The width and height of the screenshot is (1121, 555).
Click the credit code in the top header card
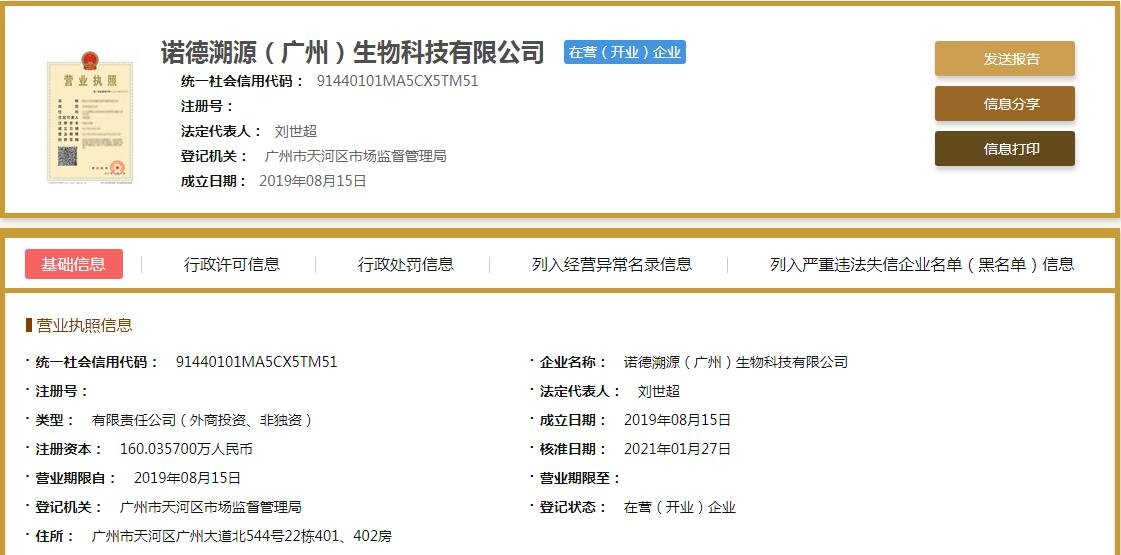tap(397, 81)
